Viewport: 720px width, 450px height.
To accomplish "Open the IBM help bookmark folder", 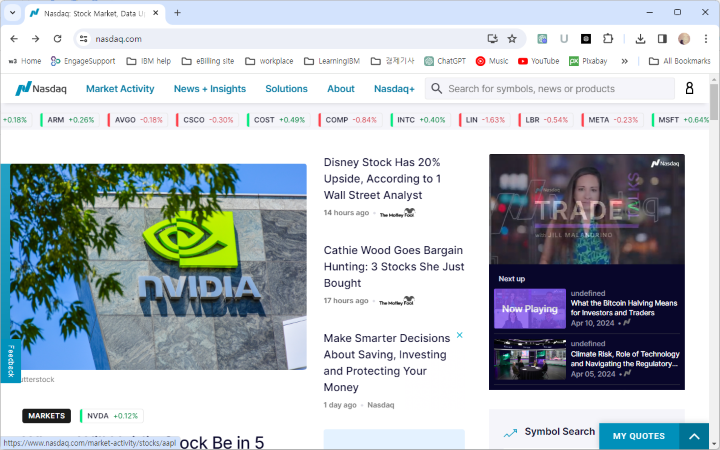I will [x=149, y=61].
